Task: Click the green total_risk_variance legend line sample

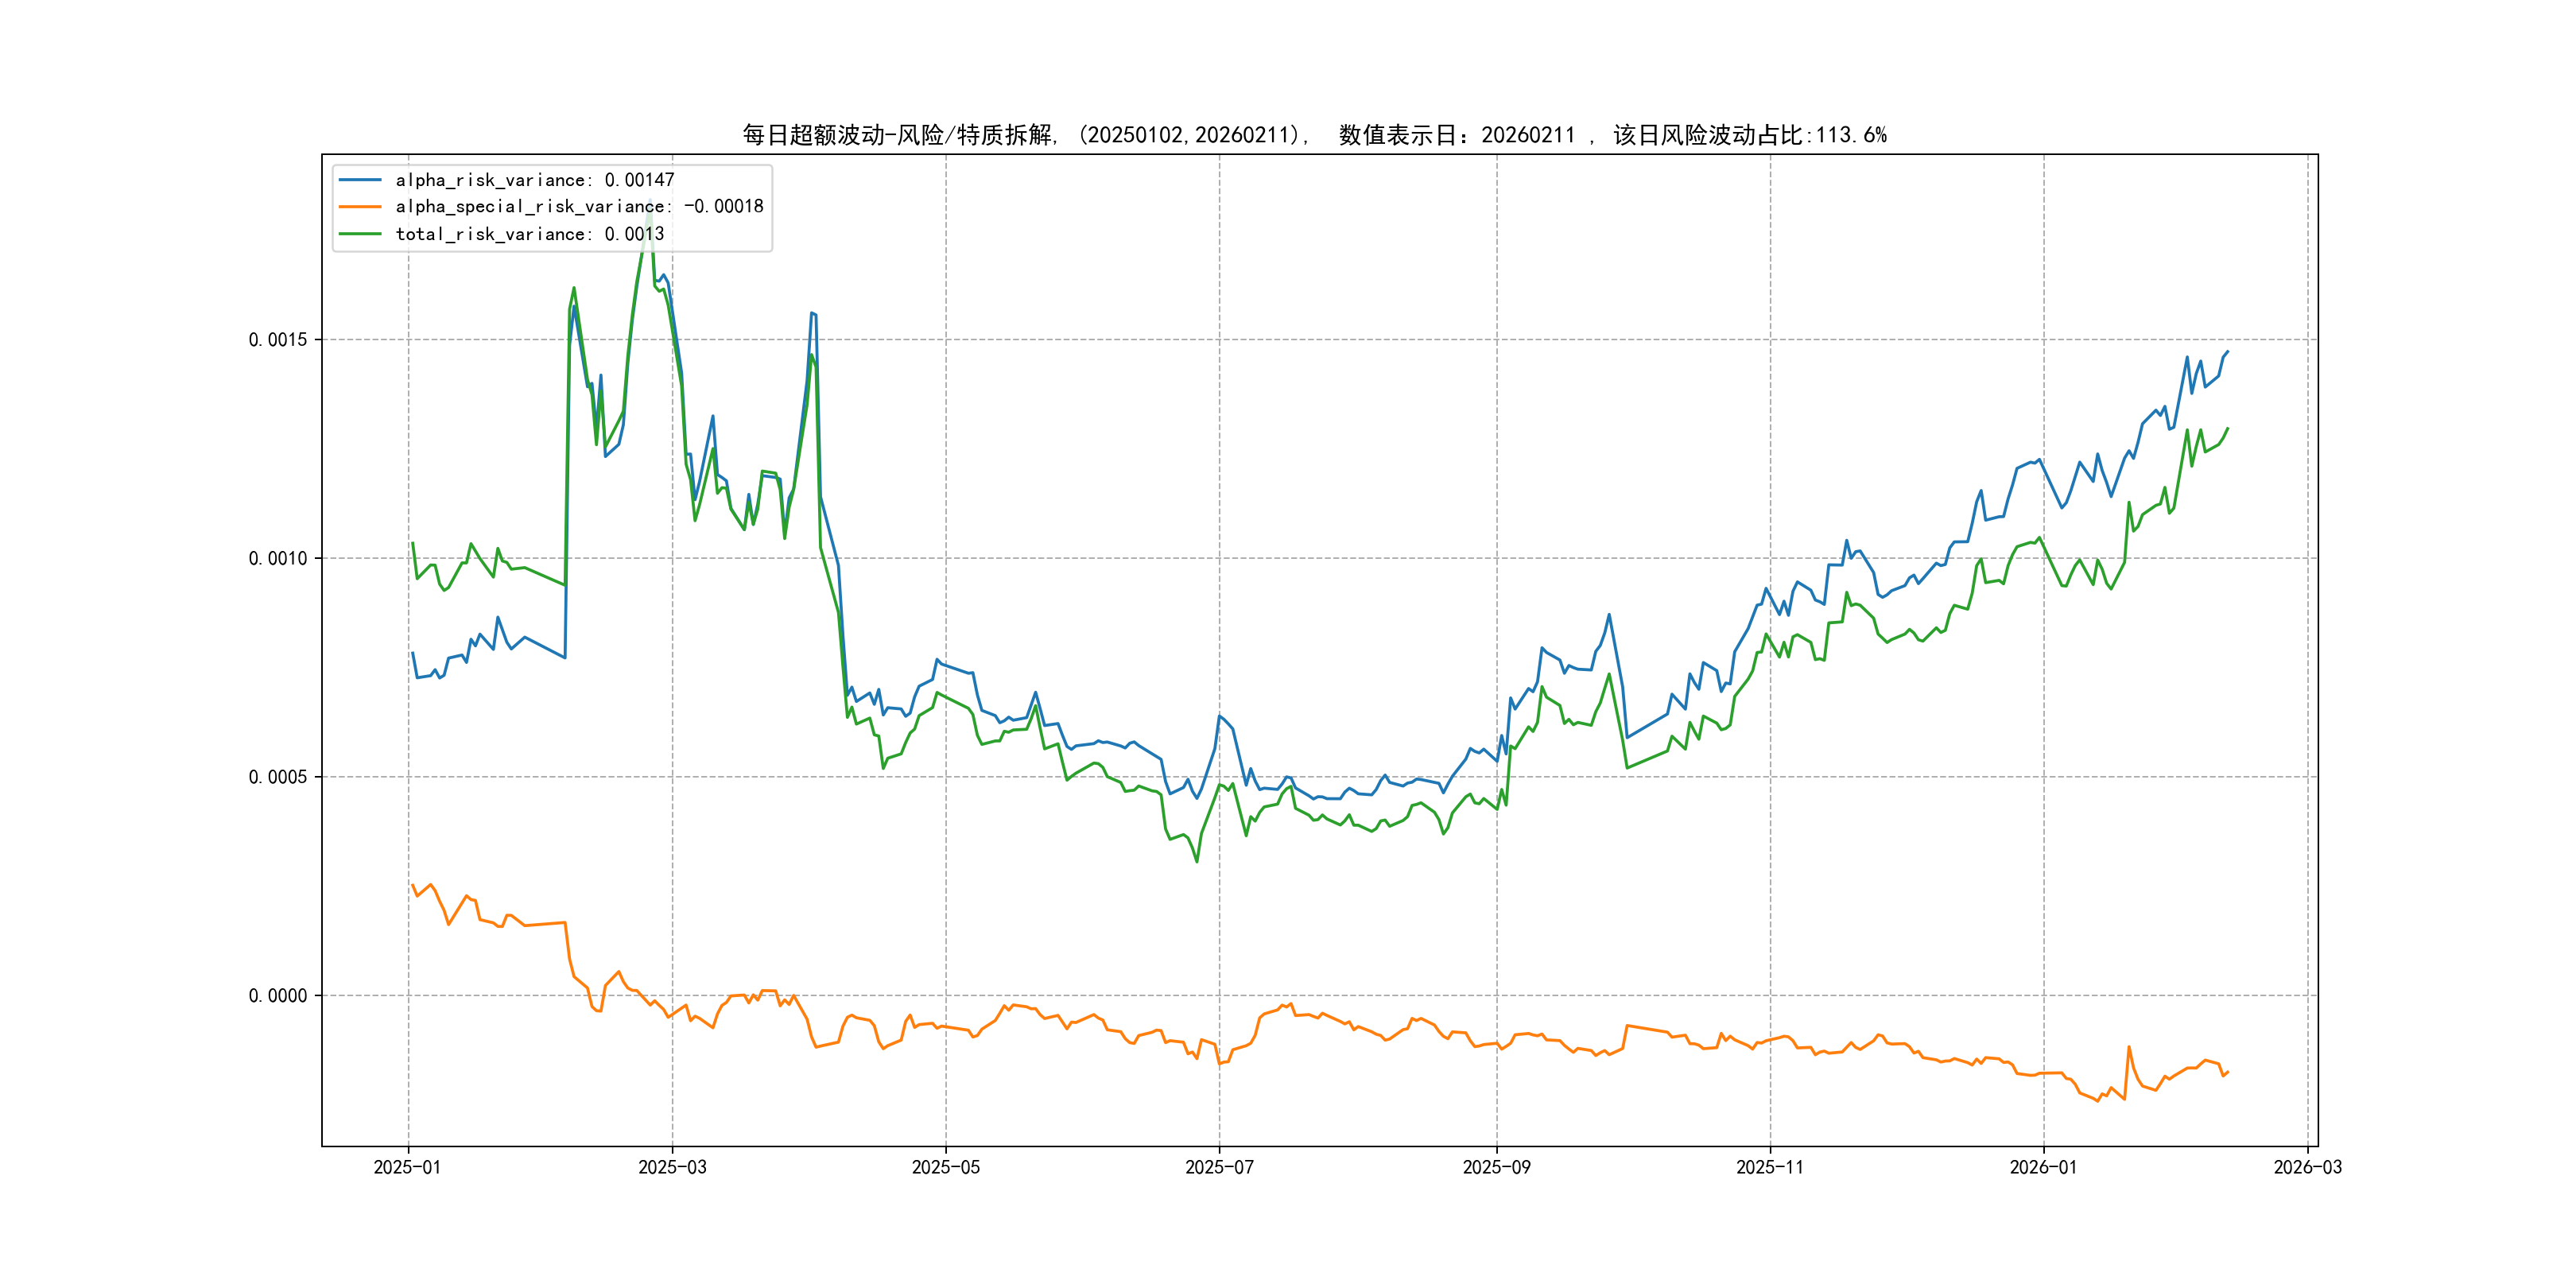Action: (x=360, y=234)
